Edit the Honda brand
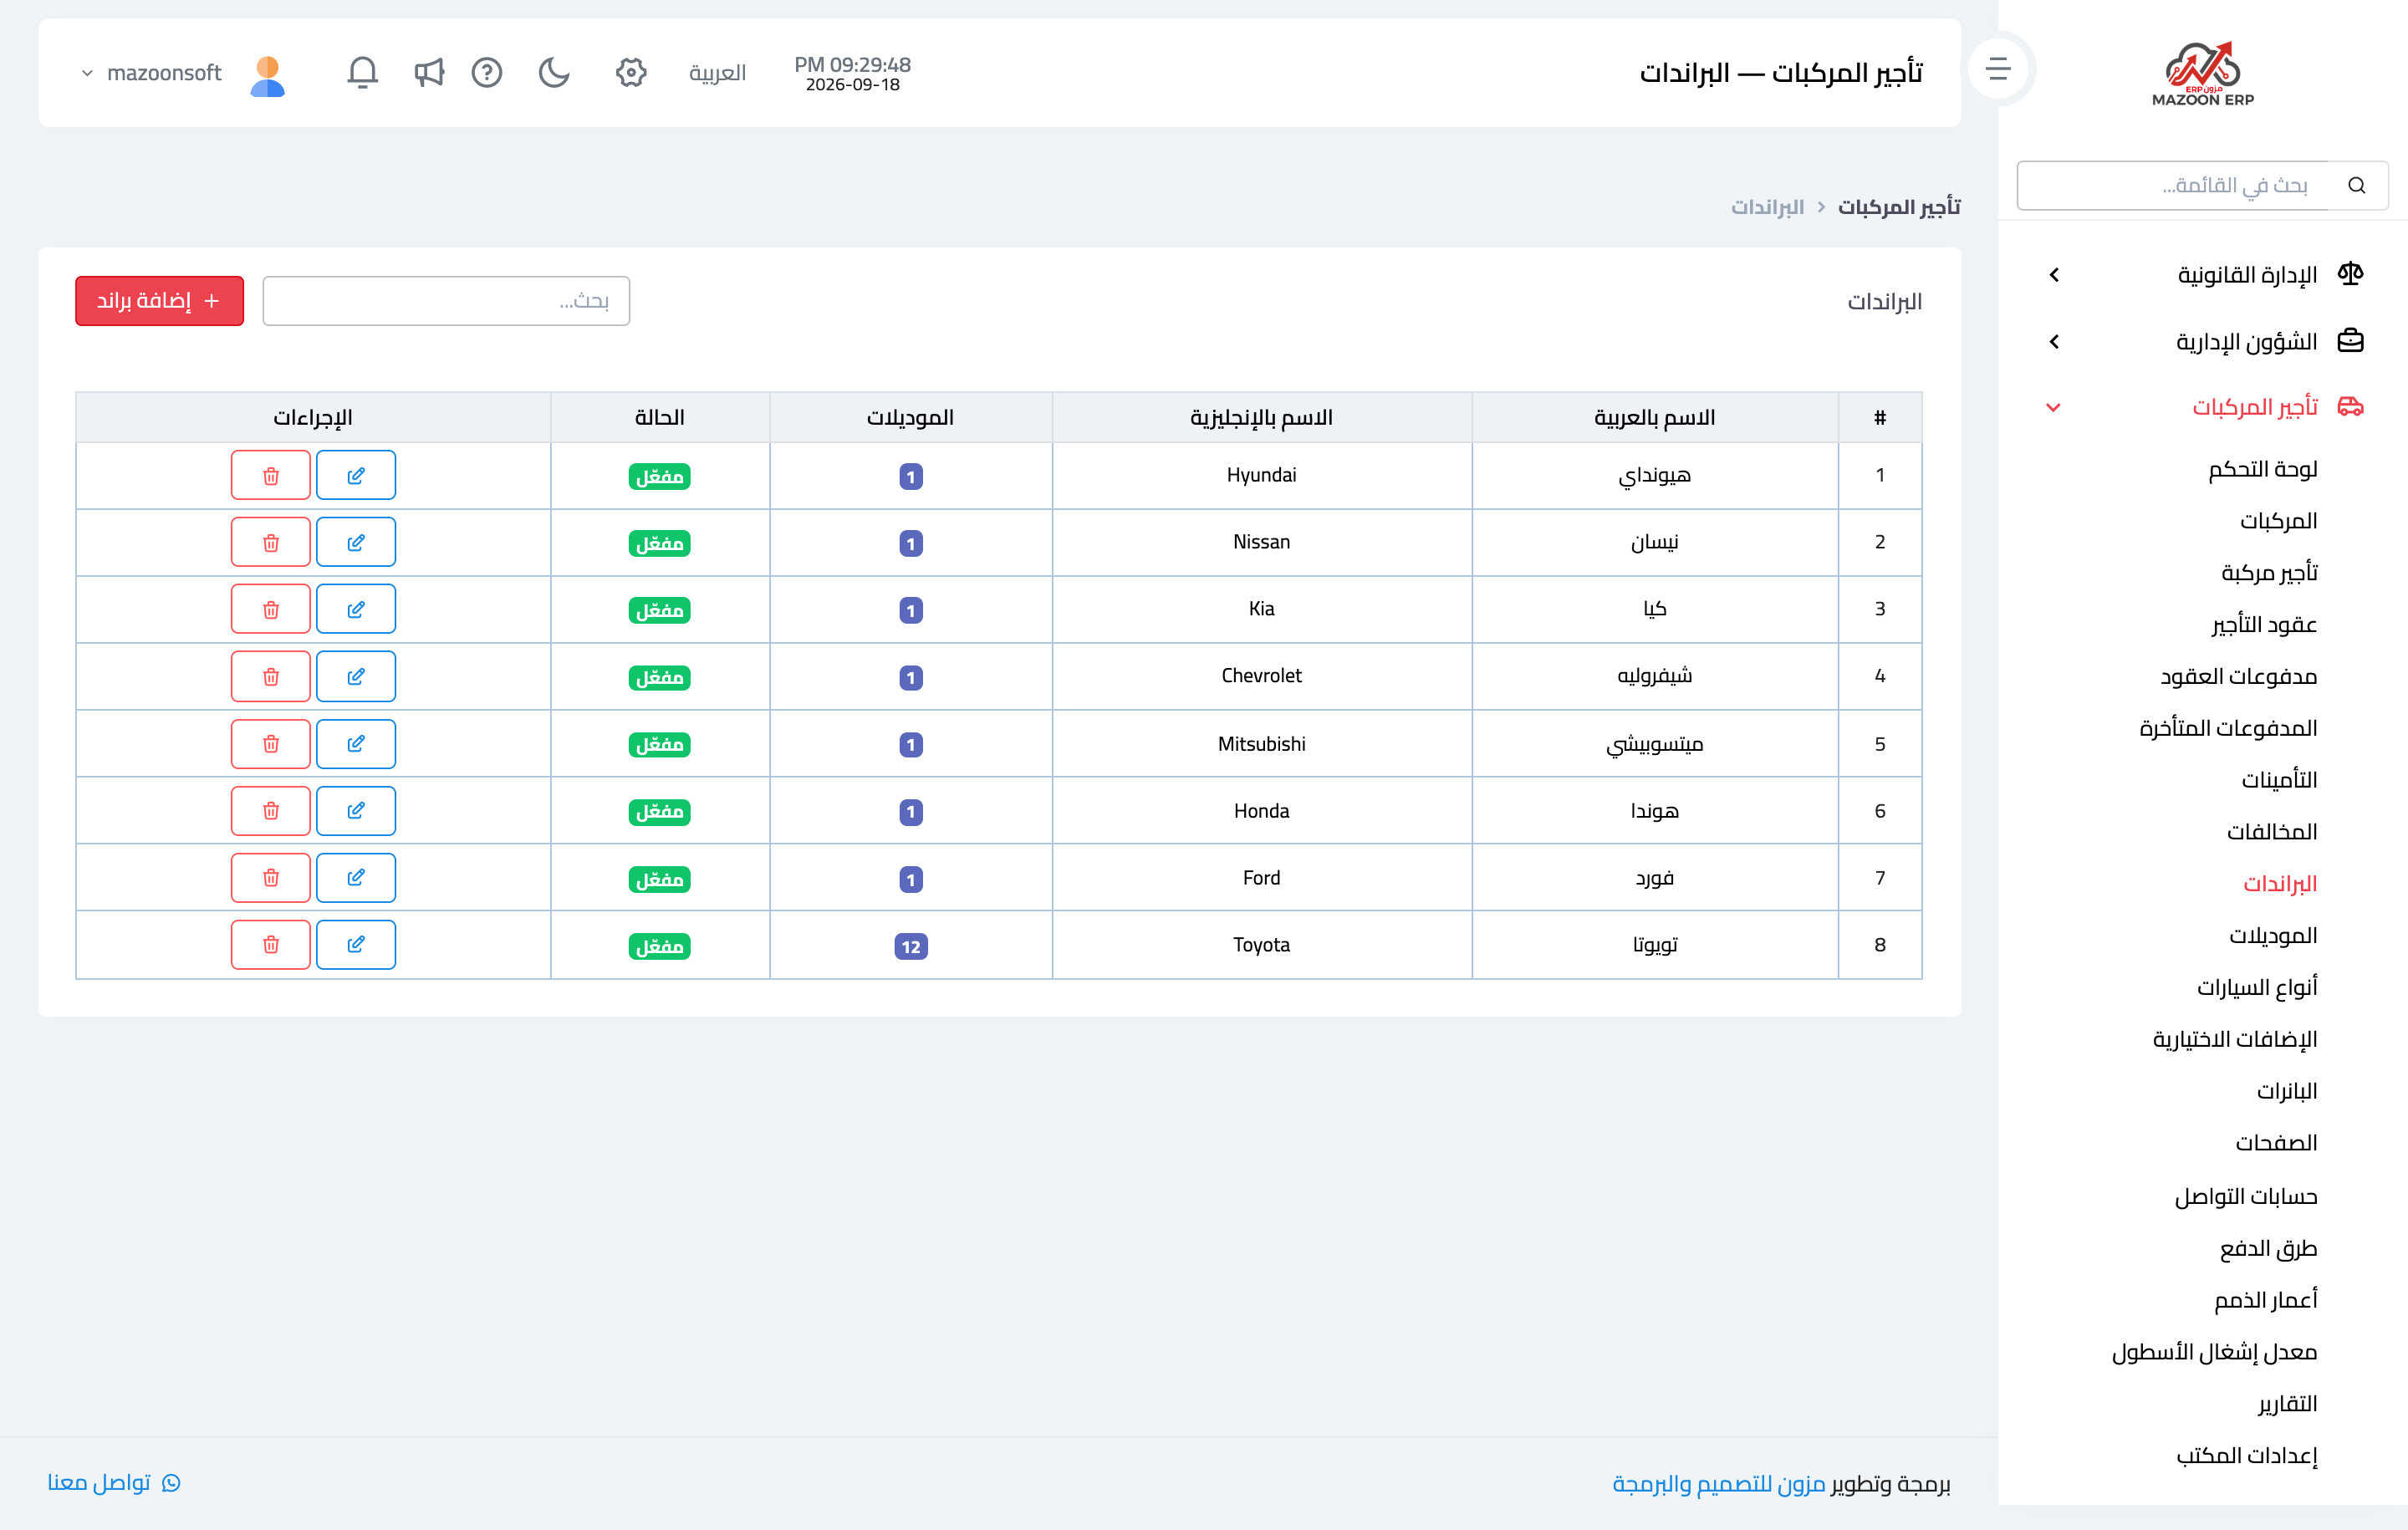This screenshot has width=2408, height=1530. [356, 811]
